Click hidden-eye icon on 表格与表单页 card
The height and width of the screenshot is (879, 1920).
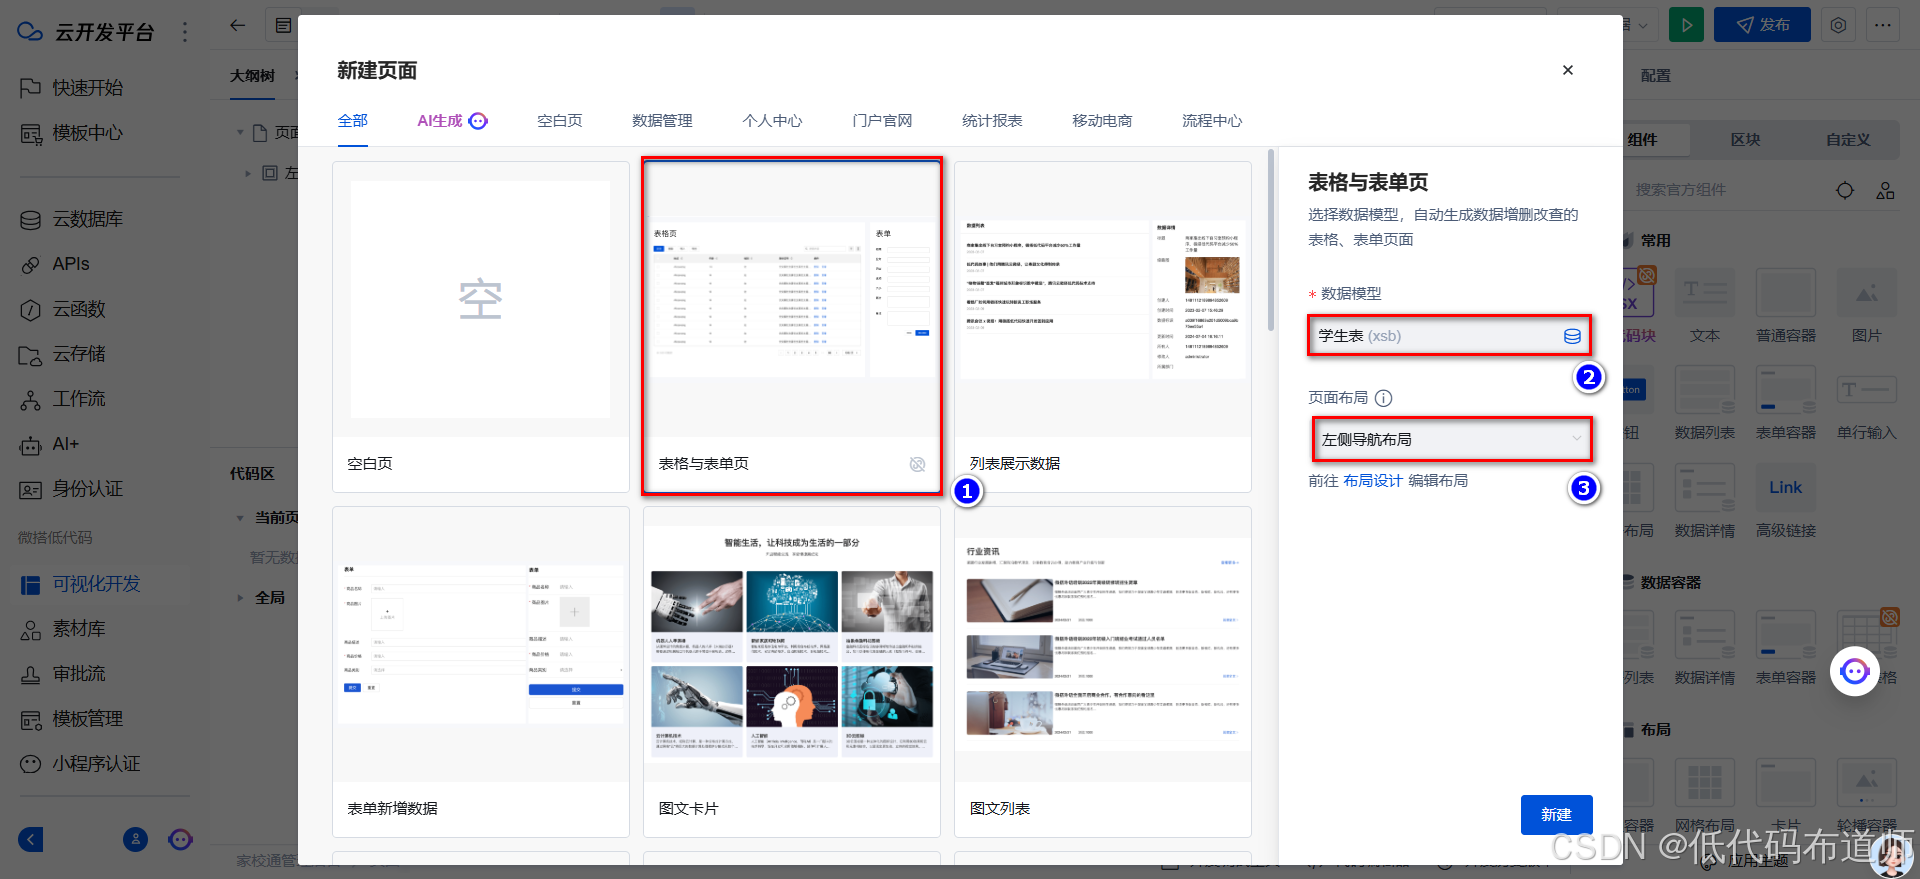tap(917, 464)
